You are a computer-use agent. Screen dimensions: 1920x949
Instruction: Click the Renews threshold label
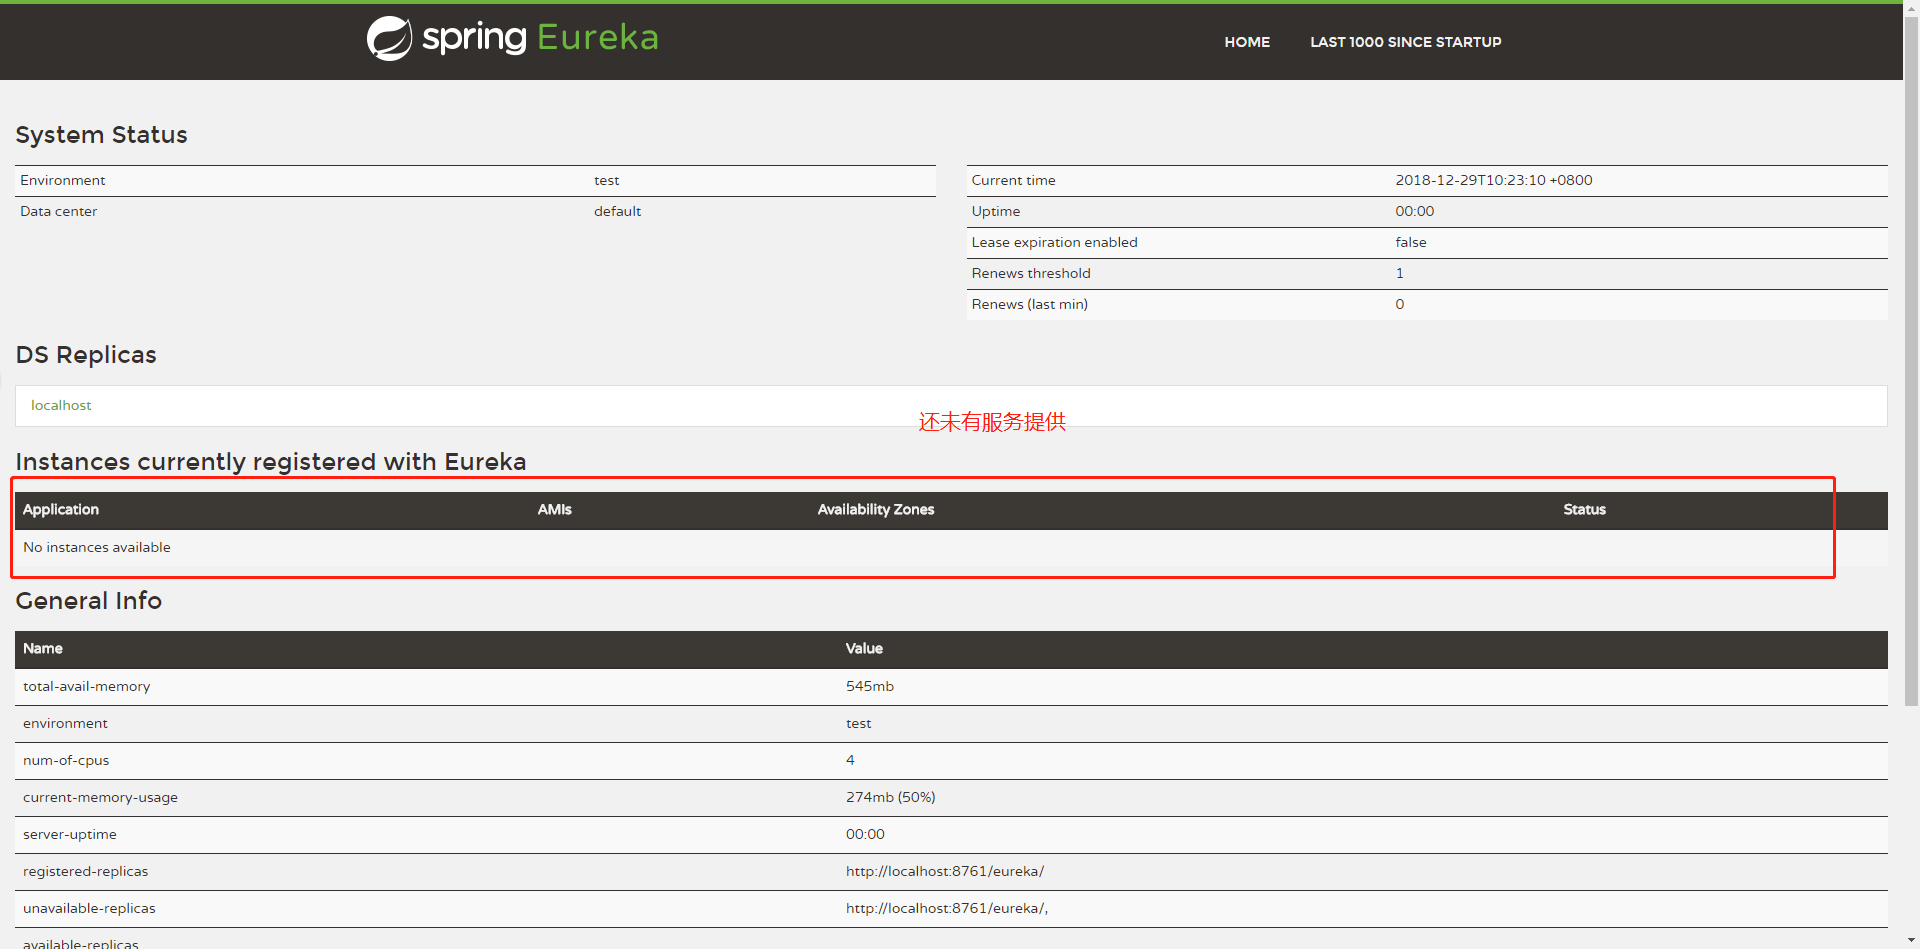pos(1031,273)
